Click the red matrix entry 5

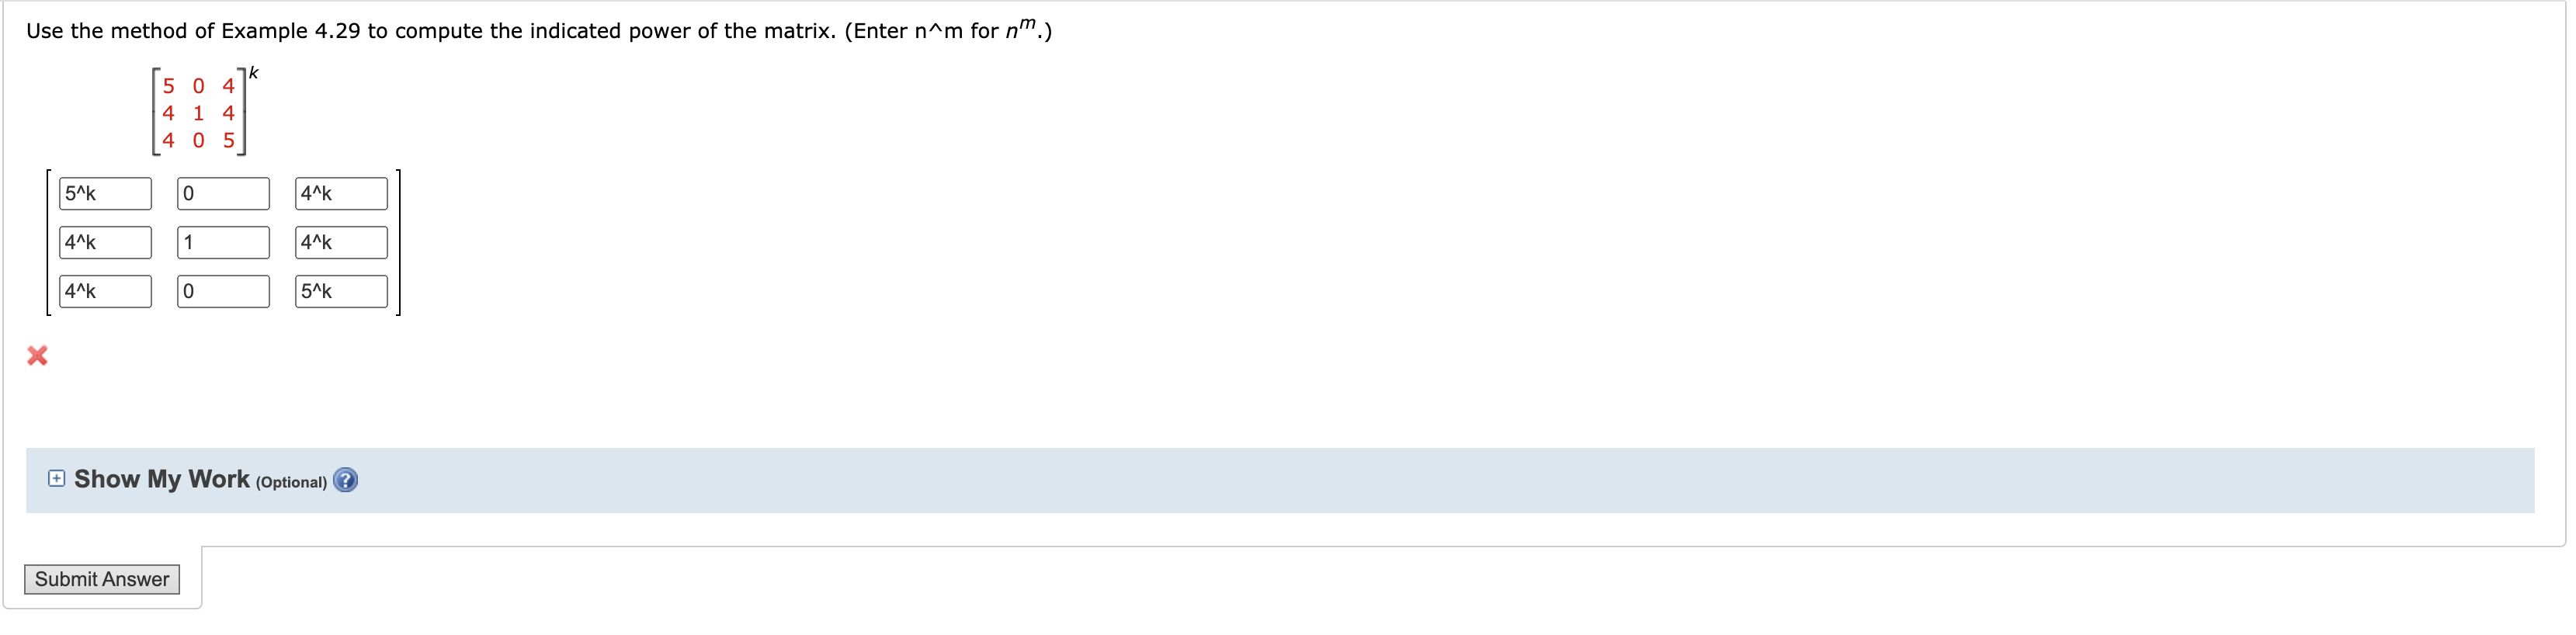pos(167,87)
